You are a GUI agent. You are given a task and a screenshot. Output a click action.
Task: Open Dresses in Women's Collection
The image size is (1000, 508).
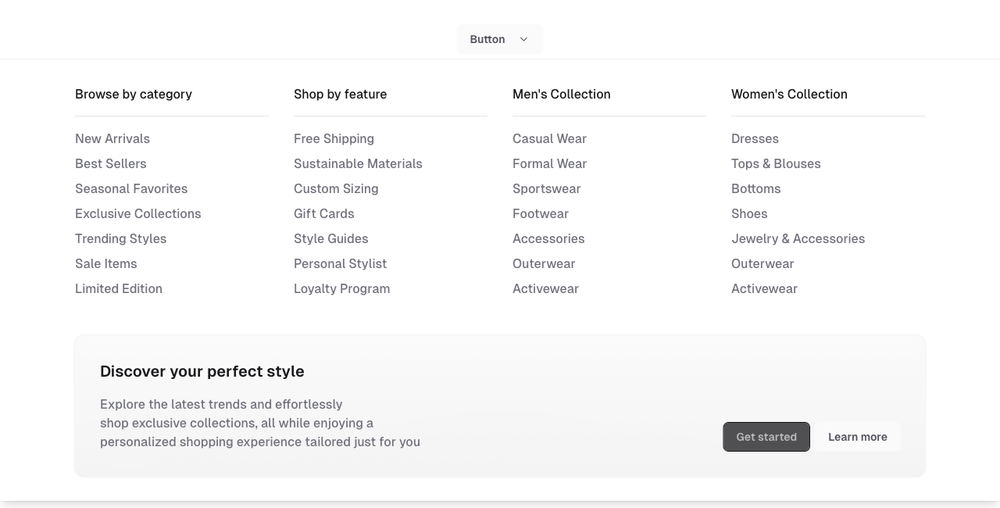pyautogui.click(x=755, y=139)
